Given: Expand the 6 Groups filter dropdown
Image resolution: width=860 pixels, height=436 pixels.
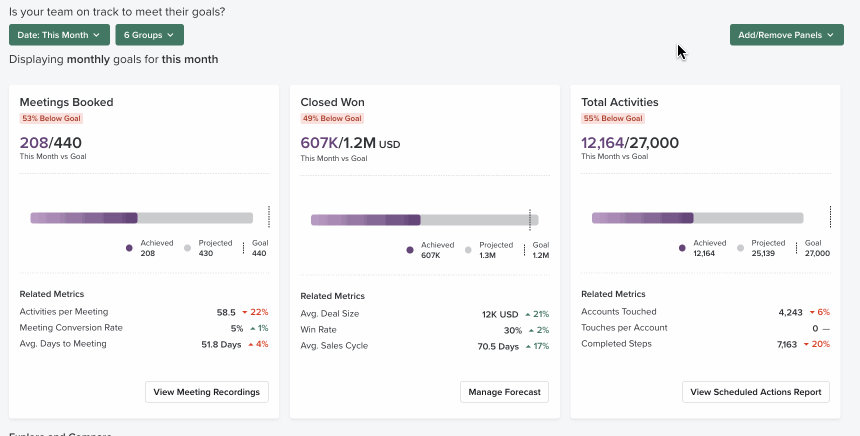Looking at the screenshot, I should pyautogui.click(x=149, y=35).
